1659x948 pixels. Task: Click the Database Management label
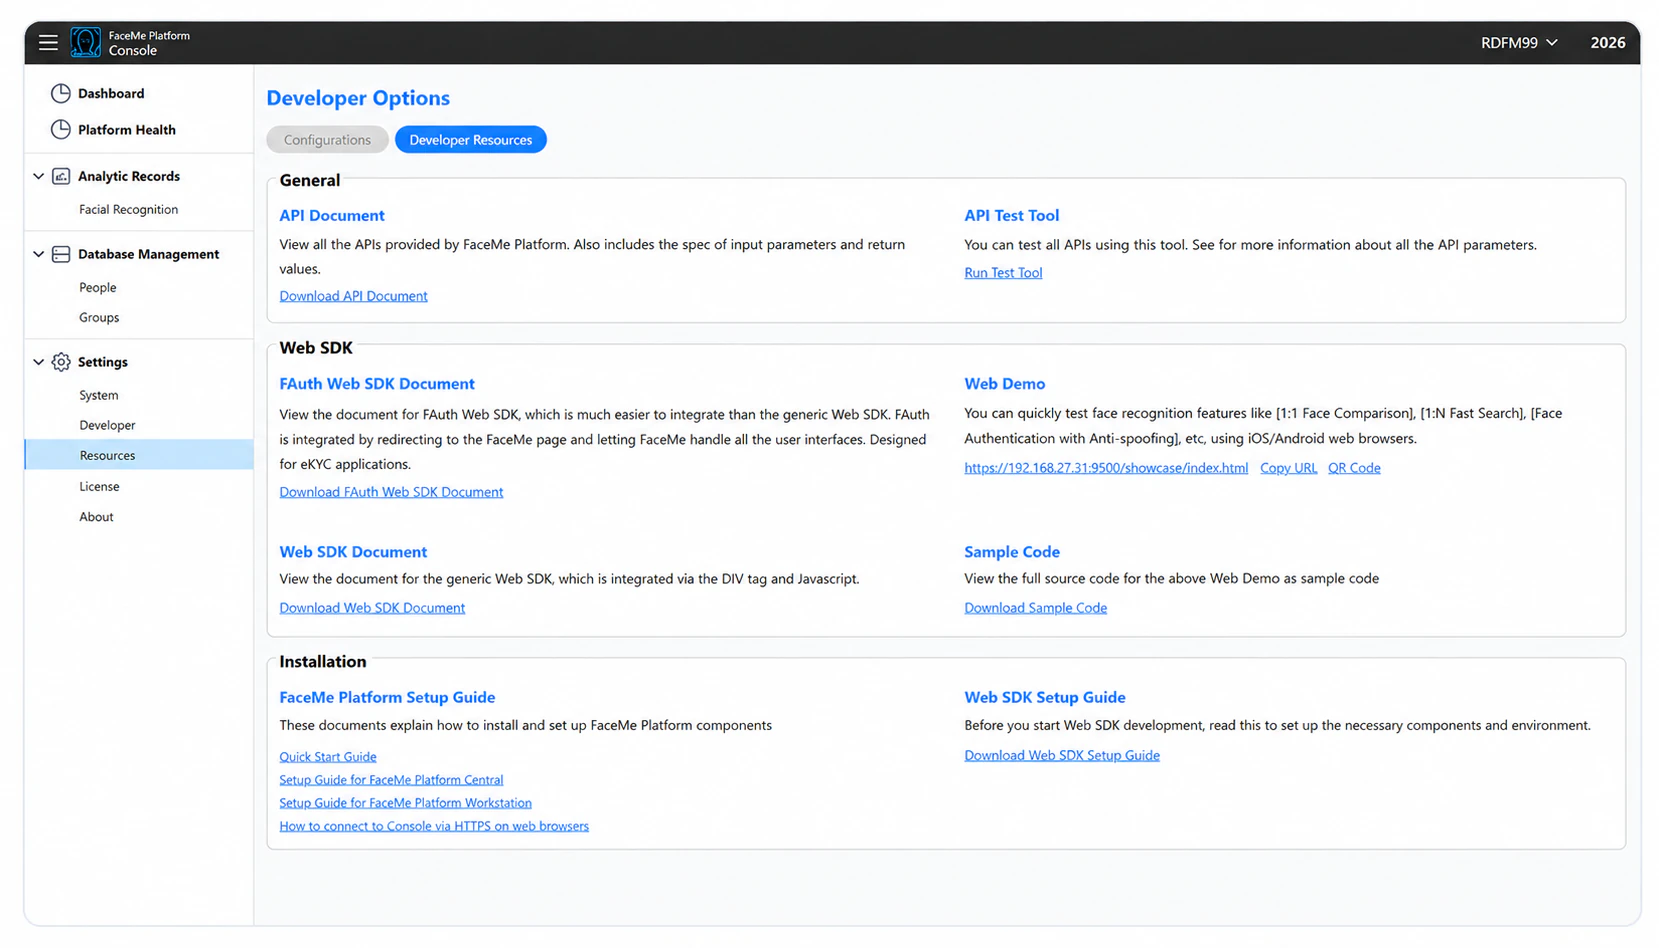[148, 254]
